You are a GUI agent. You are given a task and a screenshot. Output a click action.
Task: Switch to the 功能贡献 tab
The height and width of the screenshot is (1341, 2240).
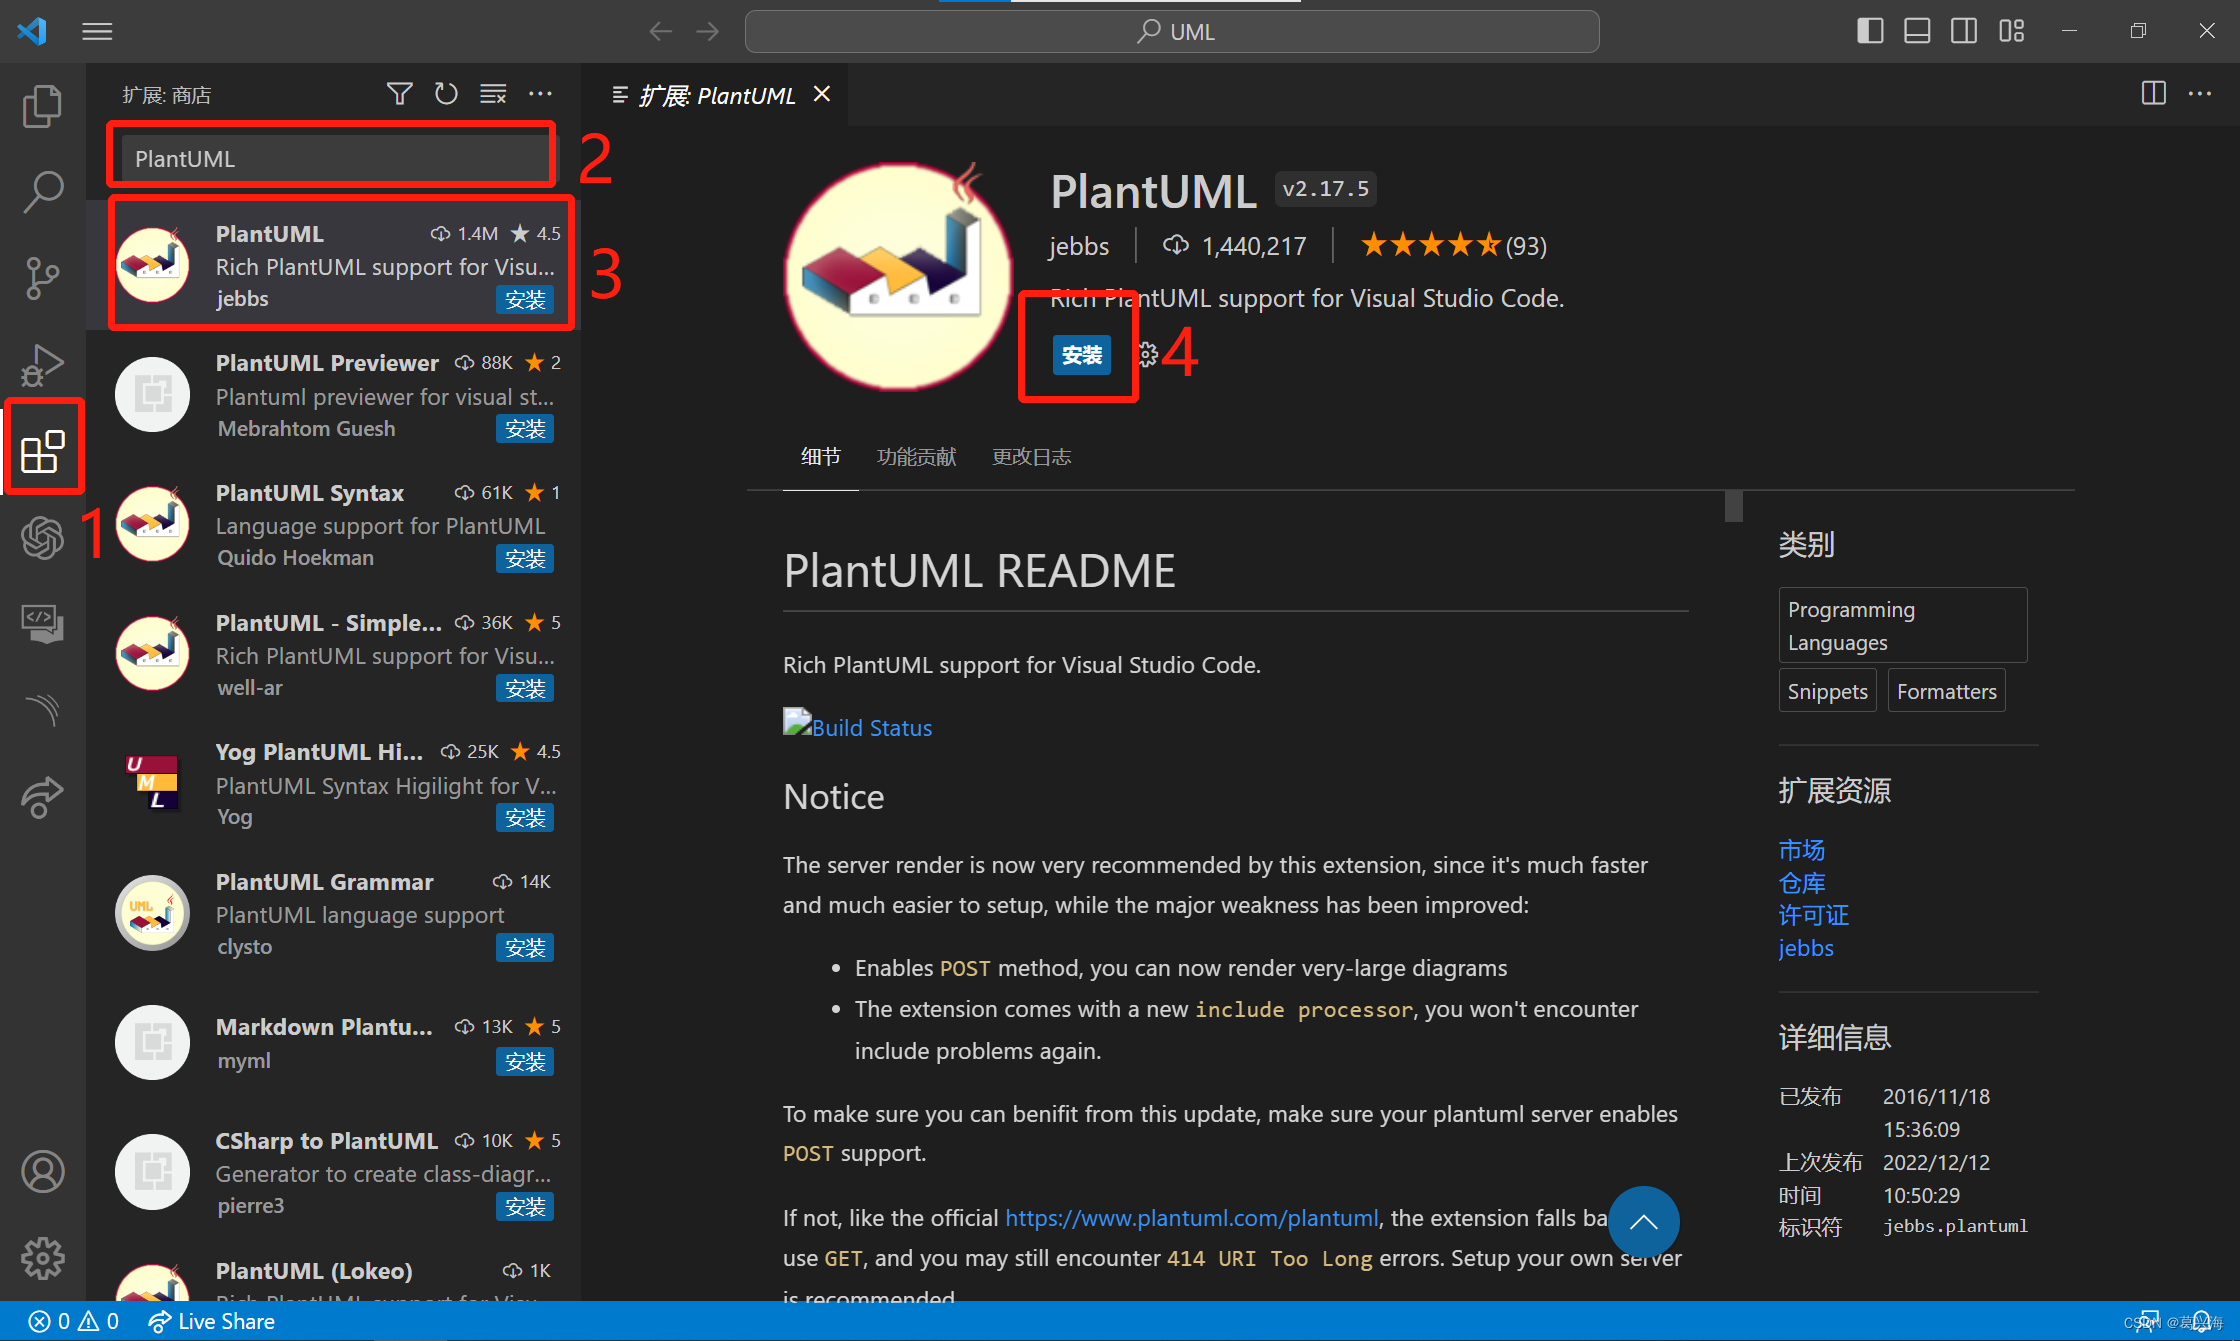tap(915, 457)
